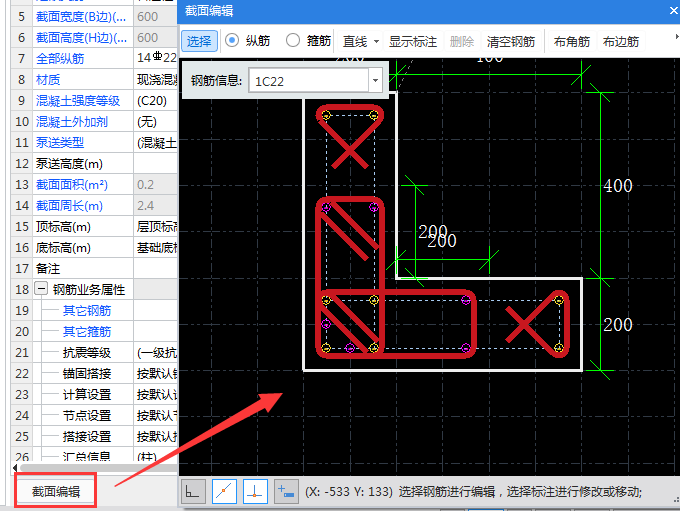680x511 pixels.
Task: Click the orthogonal mode icon in status bar
Action: [193, 491]
